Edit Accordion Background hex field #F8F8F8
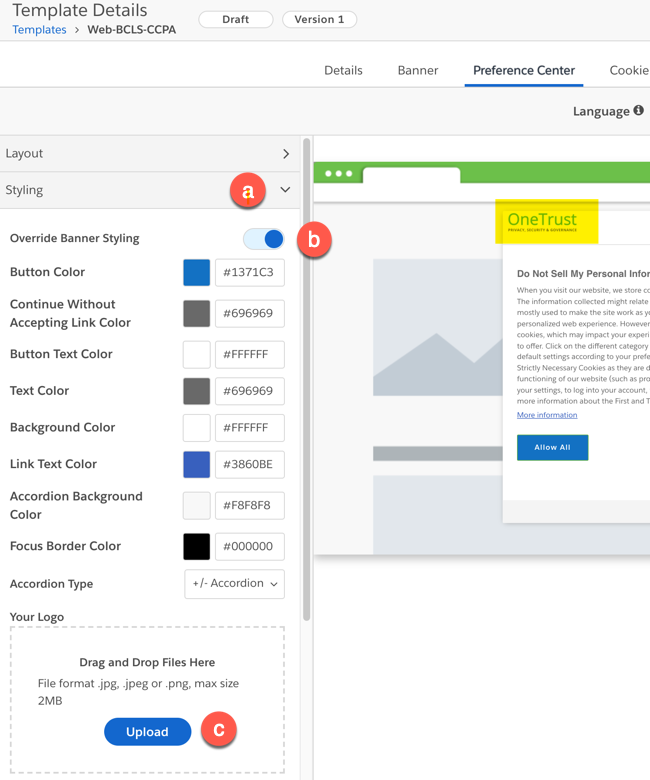The height and width of the screenshot is (780, 650). click(x=250, y=505)
